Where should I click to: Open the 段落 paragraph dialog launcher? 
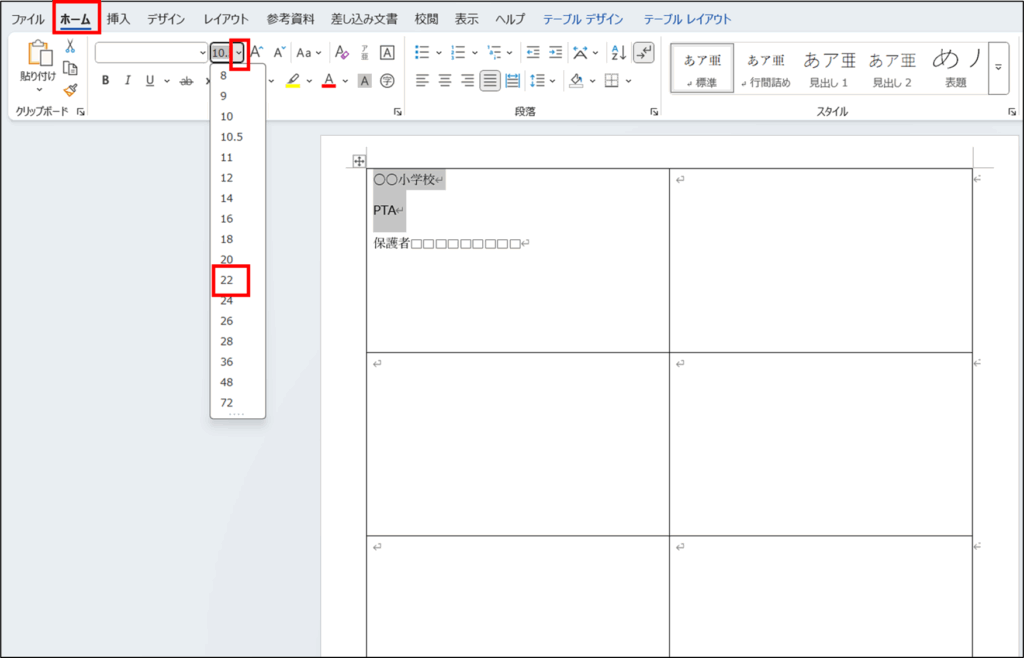654,112
